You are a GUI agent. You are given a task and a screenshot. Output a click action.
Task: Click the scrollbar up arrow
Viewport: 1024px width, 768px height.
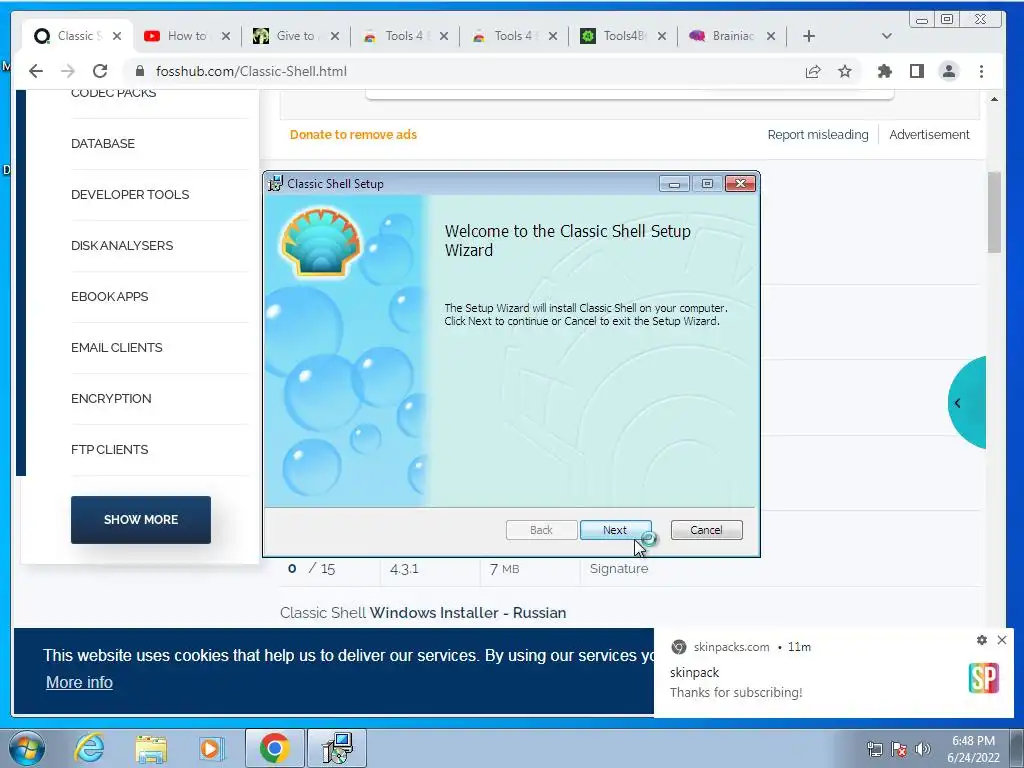tap(994, 99)
